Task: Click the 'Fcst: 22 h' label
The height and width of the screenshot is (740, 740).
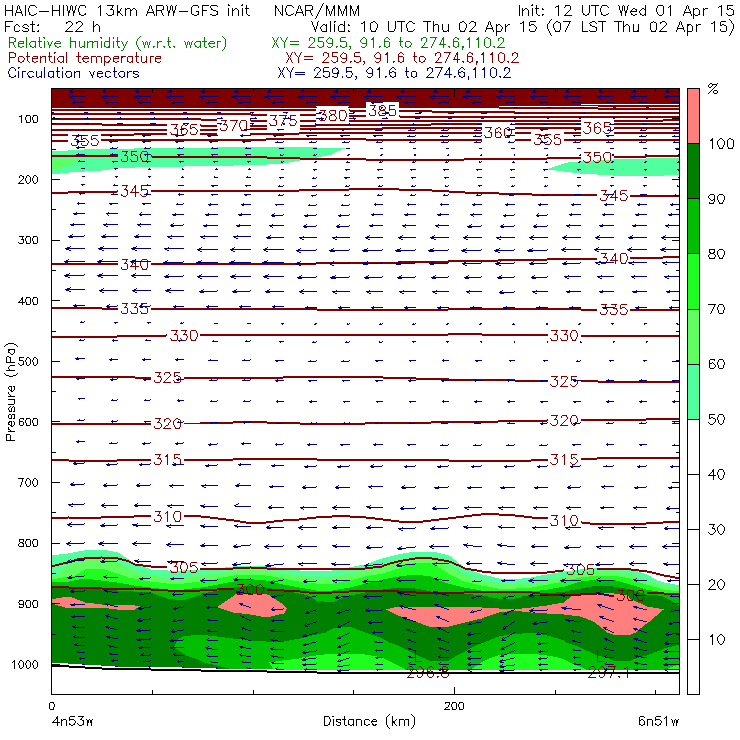Action: 52,27
